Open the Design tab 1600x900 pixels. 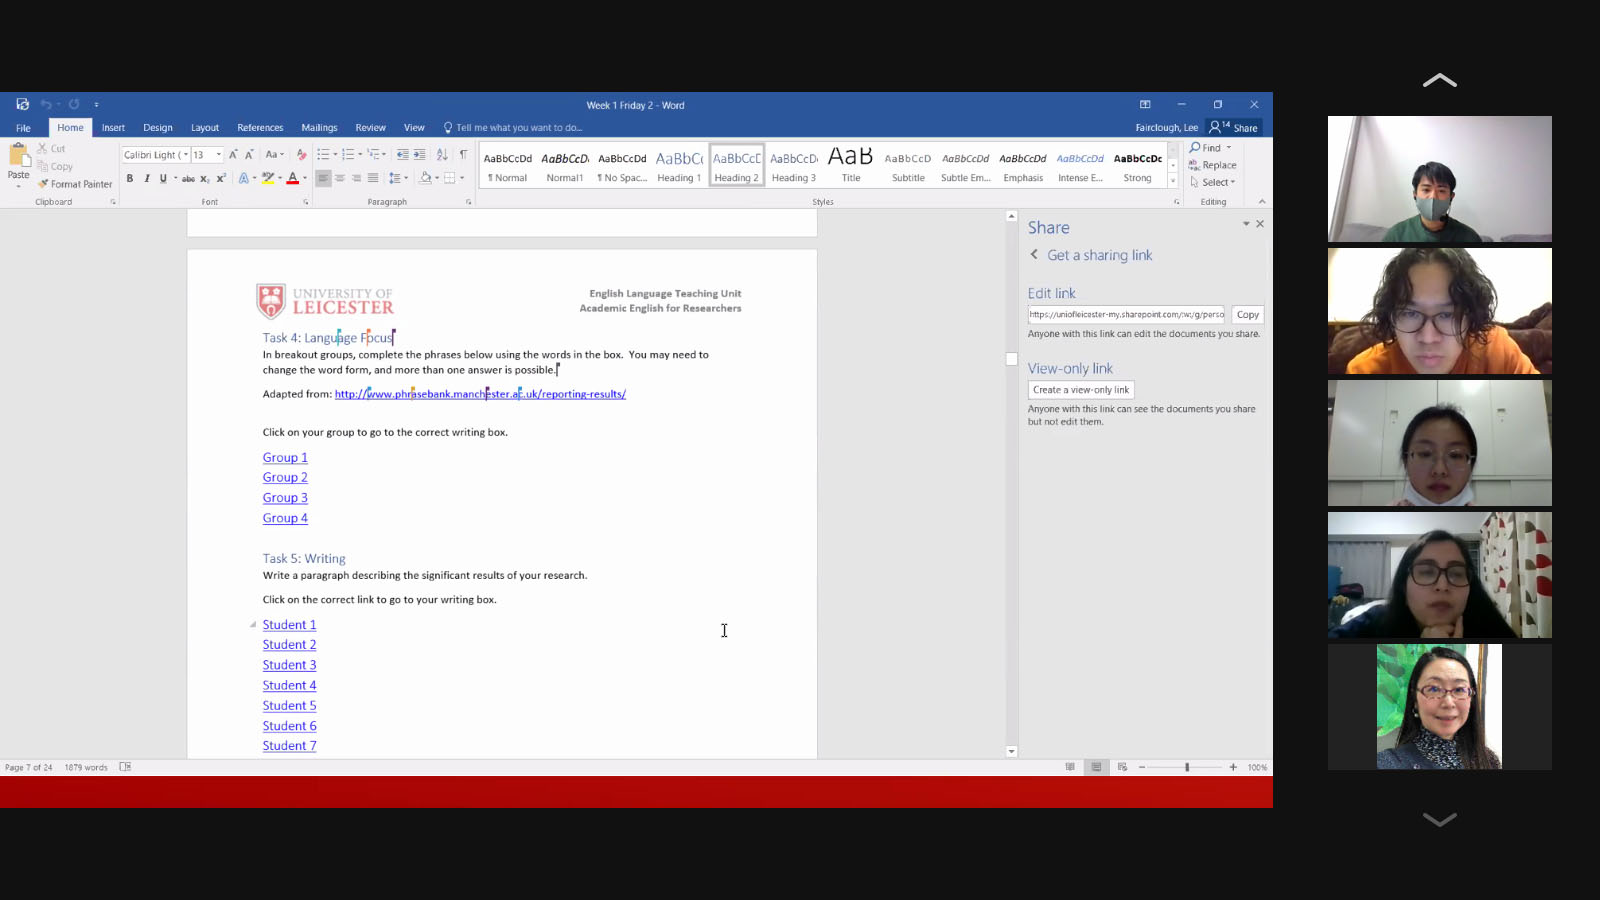(x=158, y=128)
